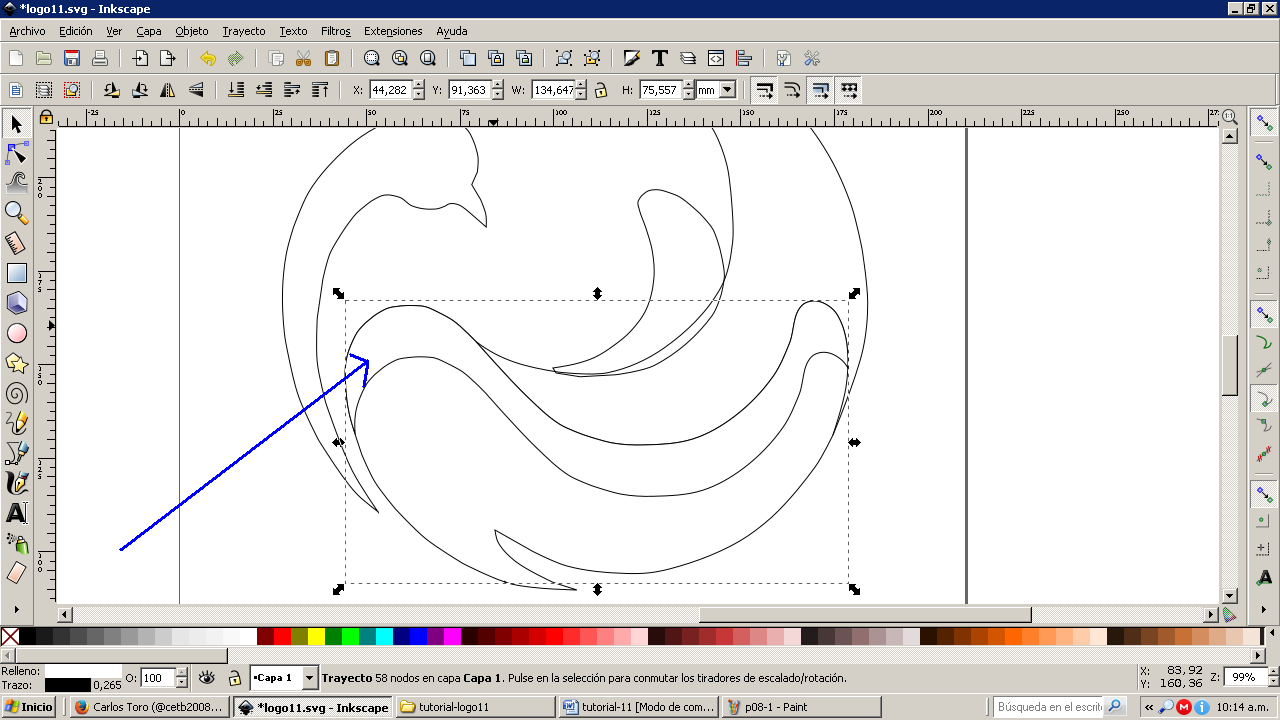Increase the W width value
1280x720 pixels.
[581, 85]
